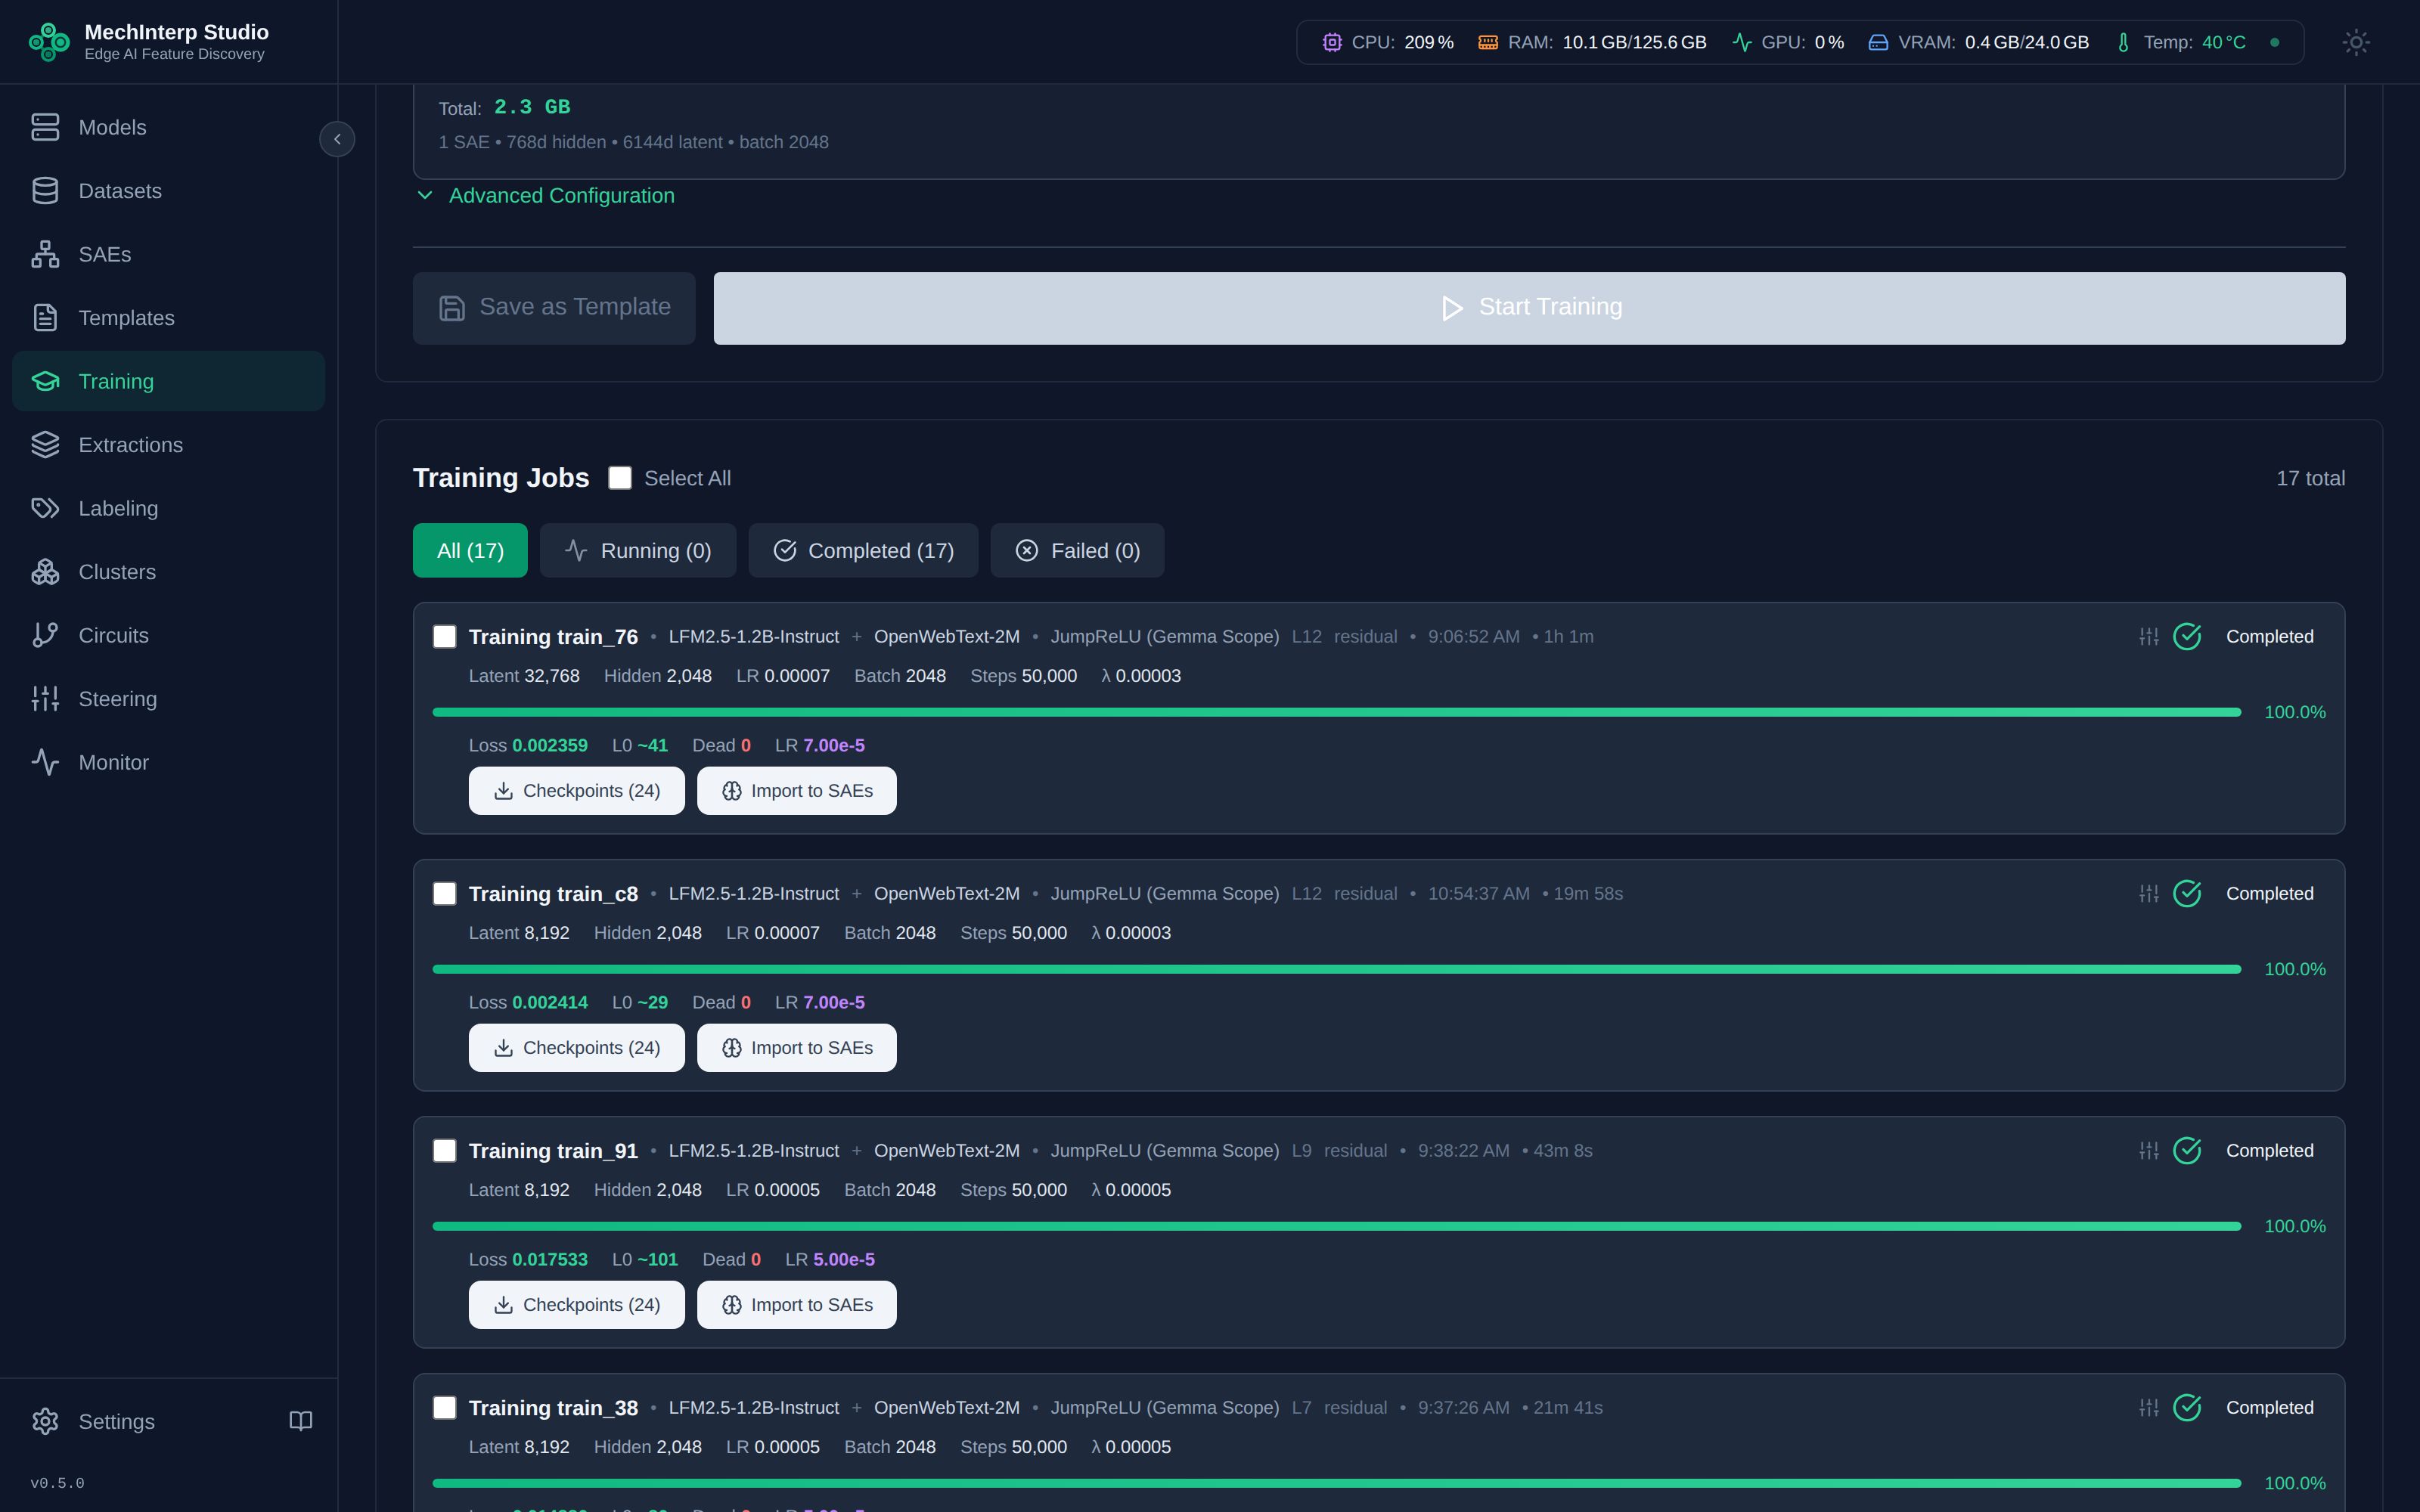Click the v0.5.0 version label
Screen dimensions: 2420x1512
pyautogui.click(x=57, y=1483)
